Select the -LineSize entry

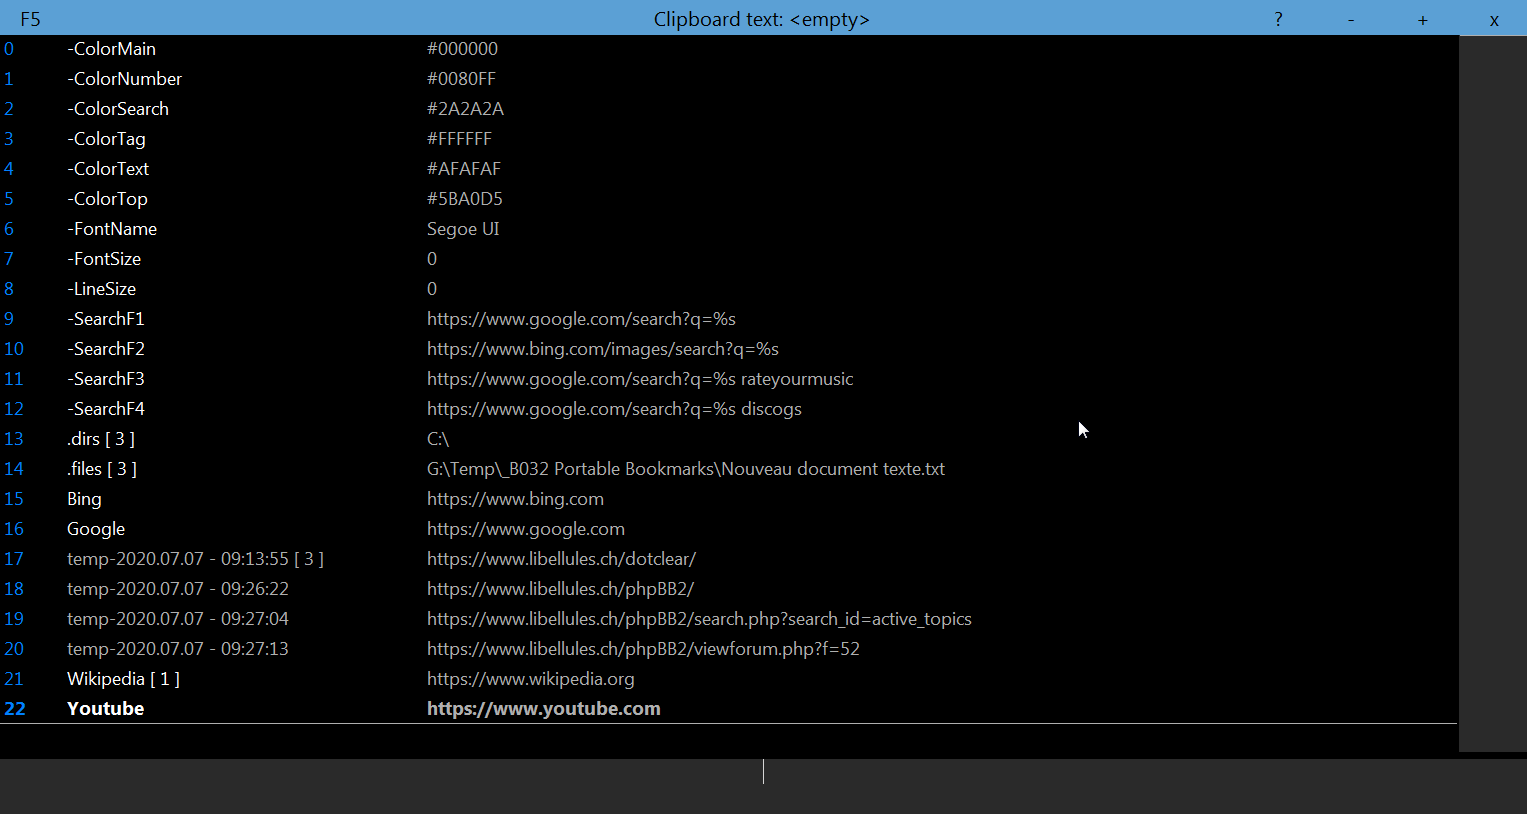click(x=101, y=289)
